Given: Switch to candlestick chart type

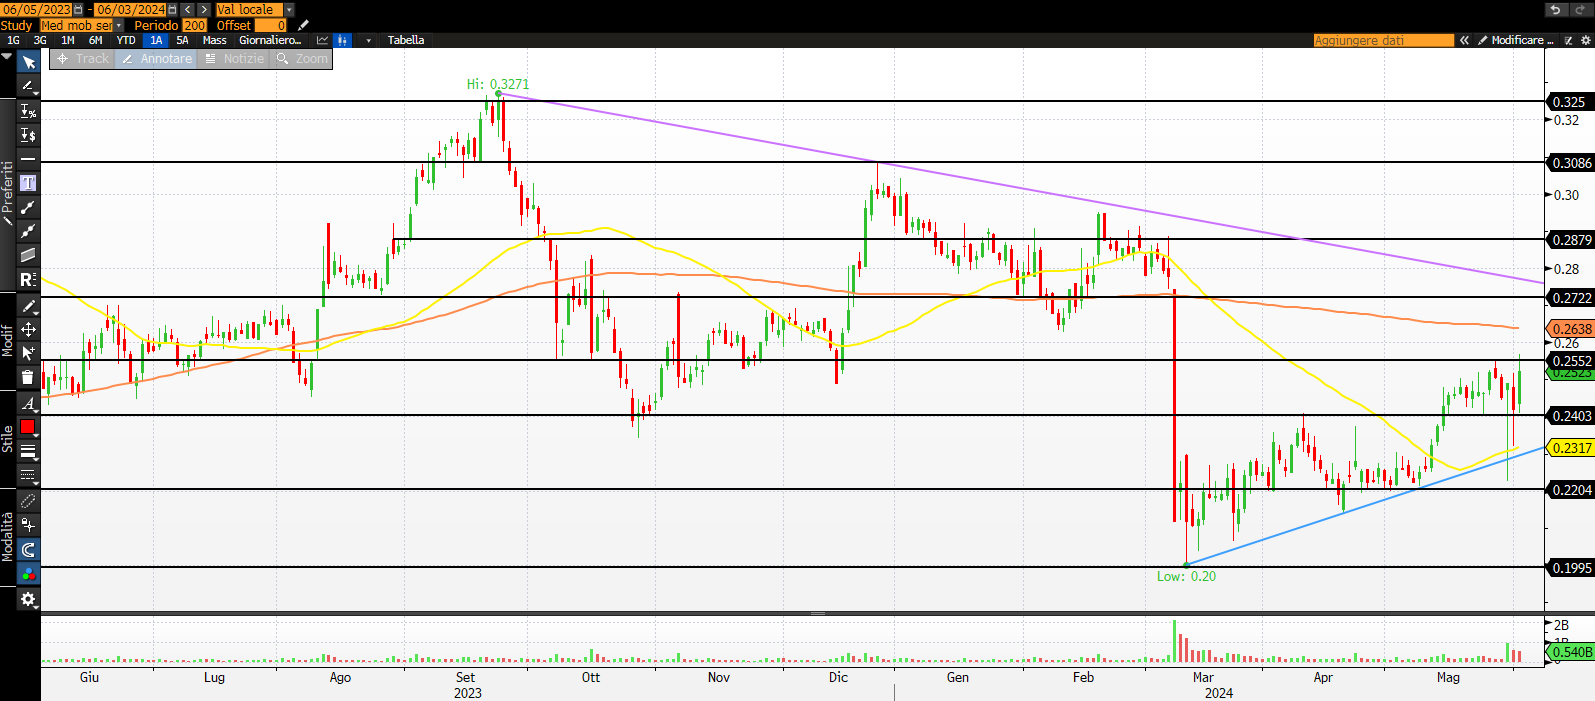Looking at the screenshot, I should (343, 40).
